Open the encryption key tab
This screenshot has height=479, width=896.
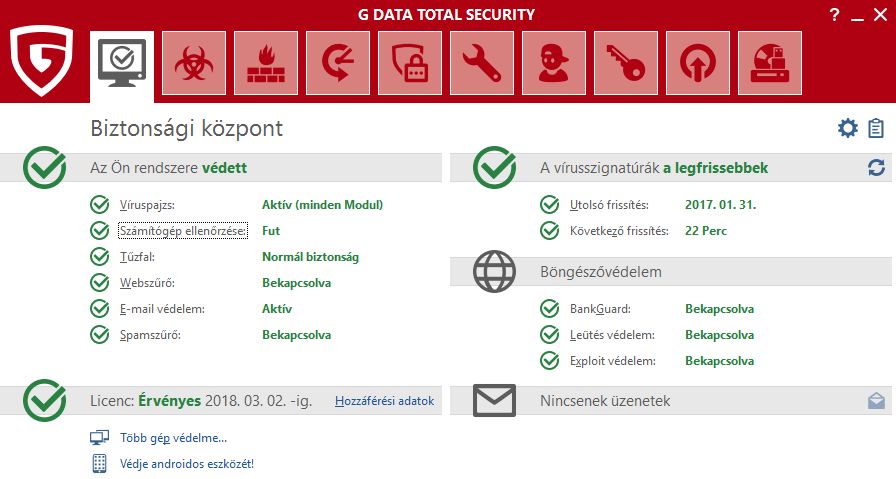626,63
